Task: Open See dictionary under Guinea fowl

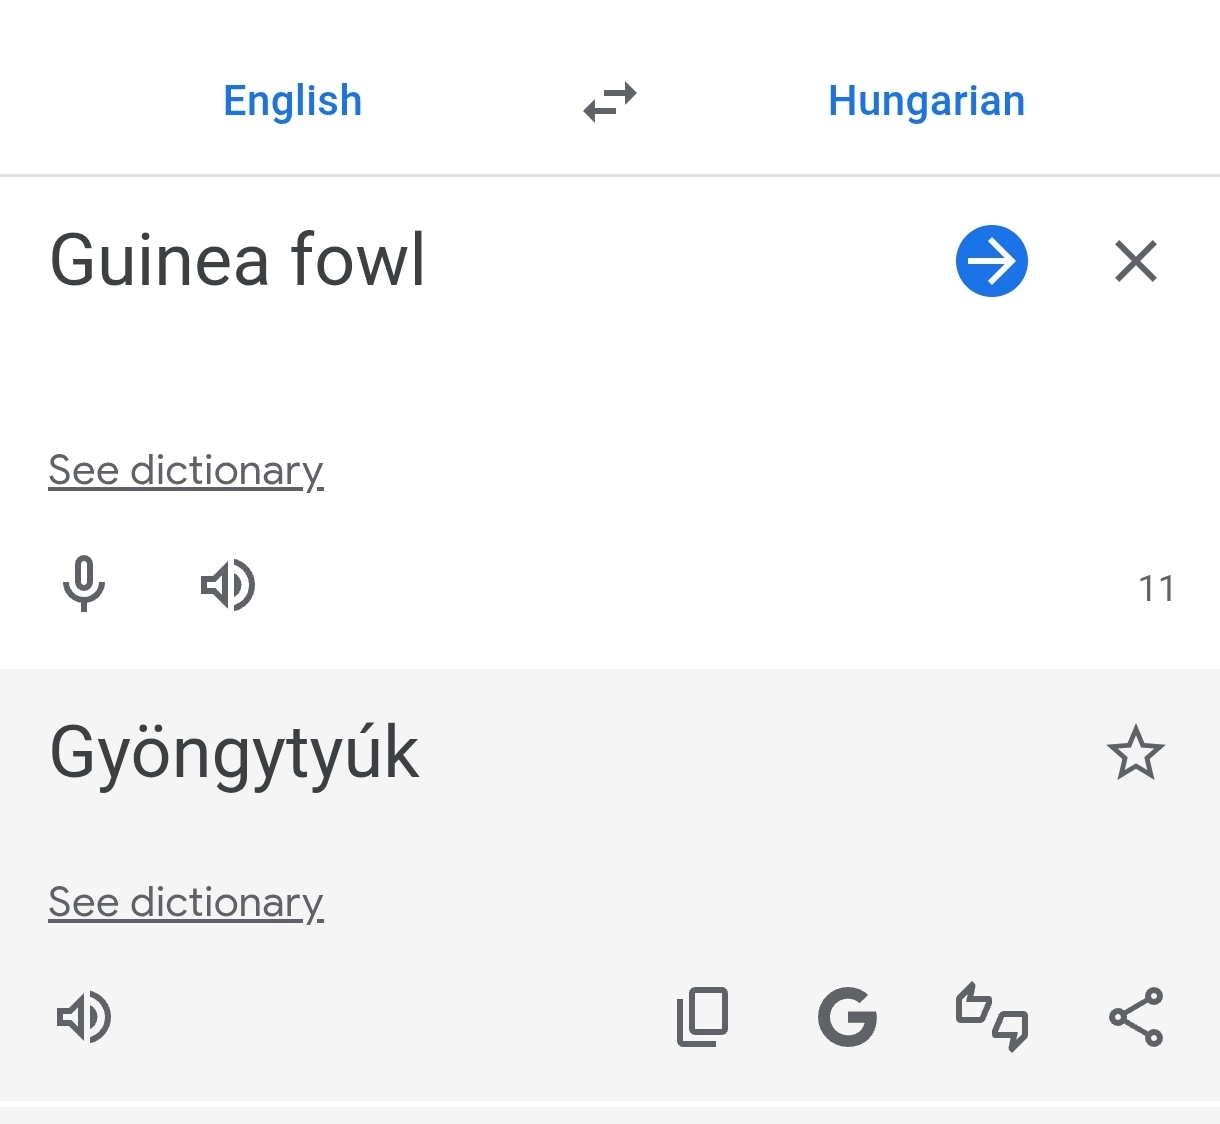Action: click(x=186, y=470)
